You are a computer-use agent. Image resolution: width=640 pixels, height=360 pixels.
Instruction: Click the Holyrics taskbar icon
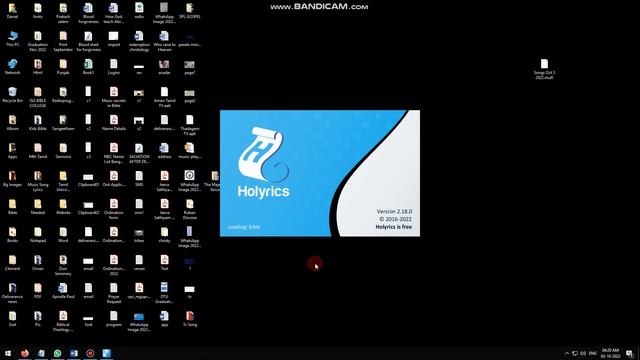click(x=107, y=353)
